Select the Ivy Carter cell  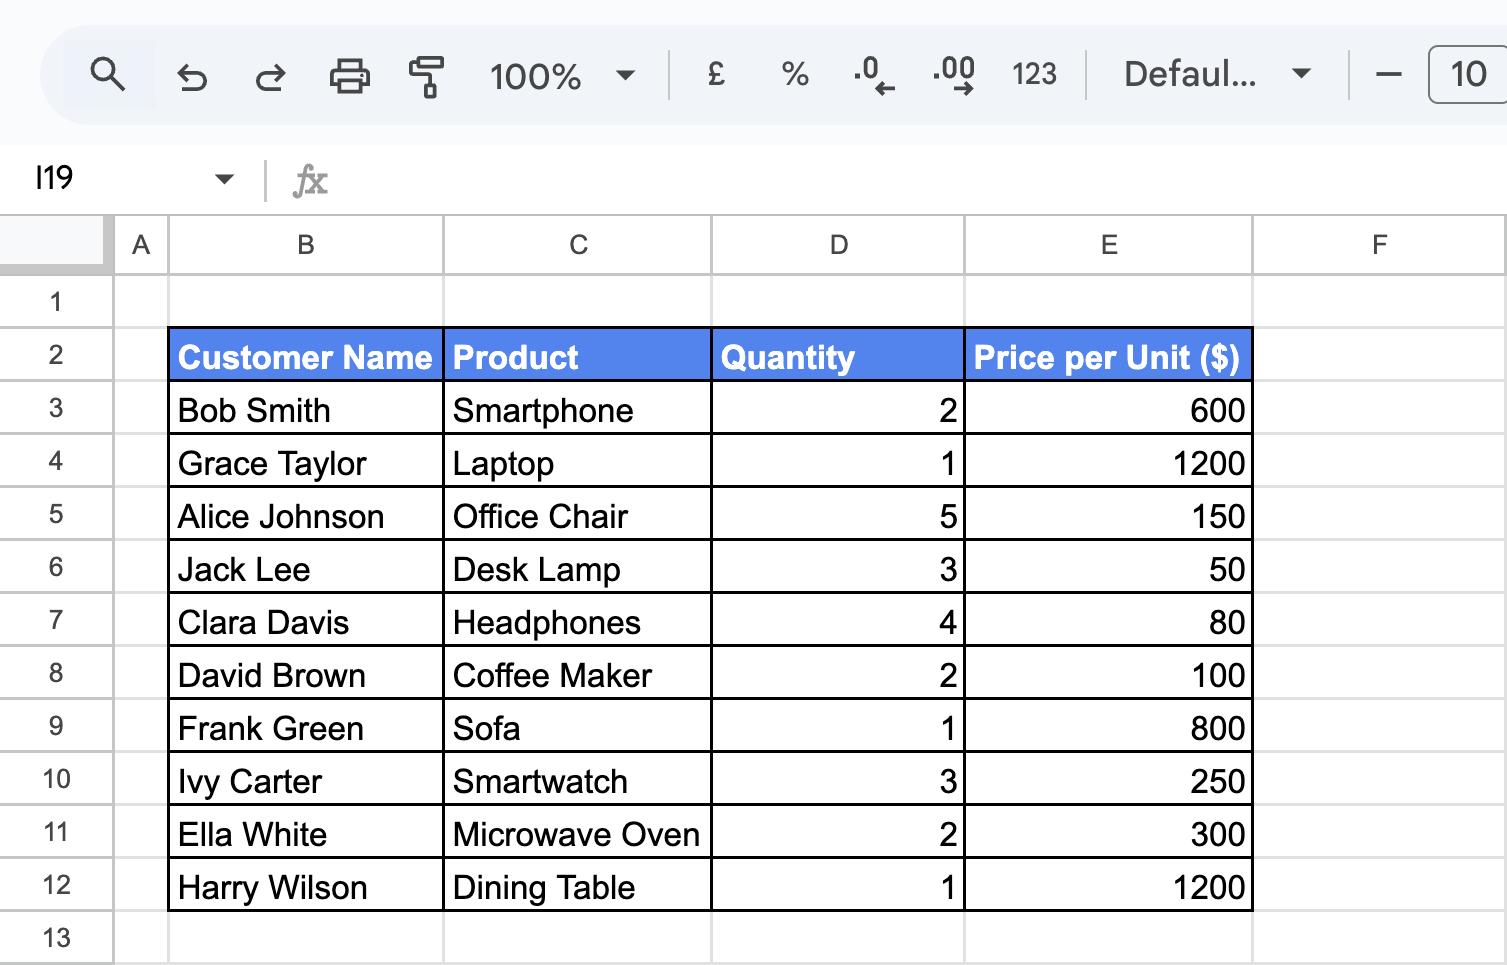(x=306, y=779)
